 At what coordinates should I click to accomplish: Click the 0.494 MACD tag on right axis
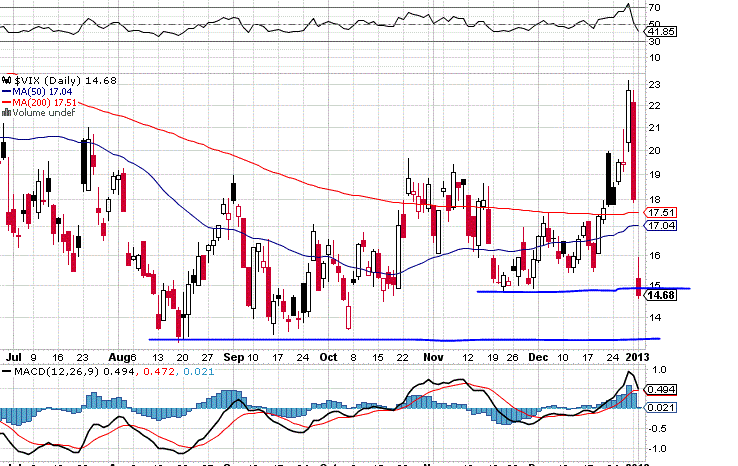[x=659, y=389]
